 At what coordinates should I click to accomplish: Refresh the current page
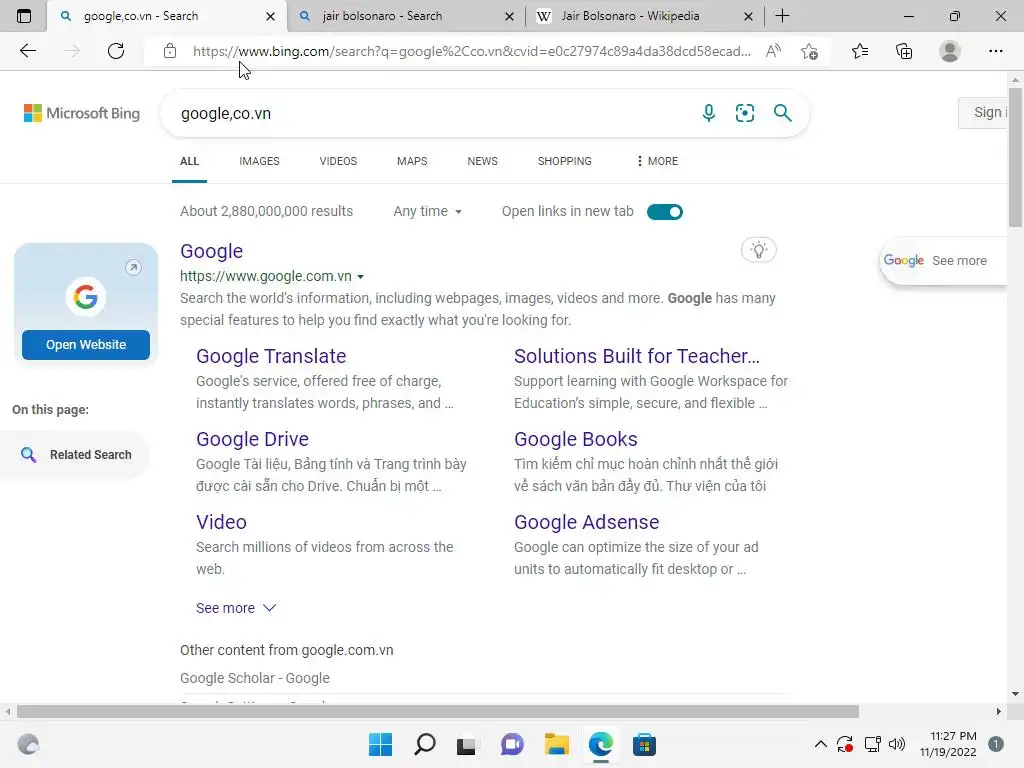click(116, 51)
